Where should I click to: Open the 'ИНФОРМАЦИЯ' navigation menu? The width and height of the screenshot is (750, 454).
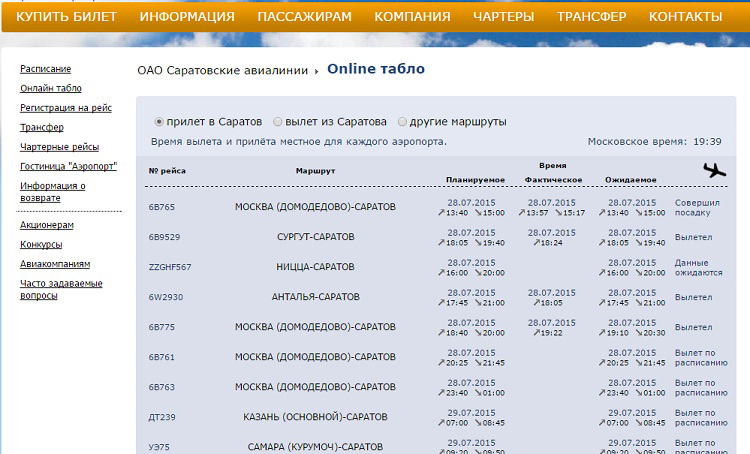pyautogui.click(x=187, y=17)
